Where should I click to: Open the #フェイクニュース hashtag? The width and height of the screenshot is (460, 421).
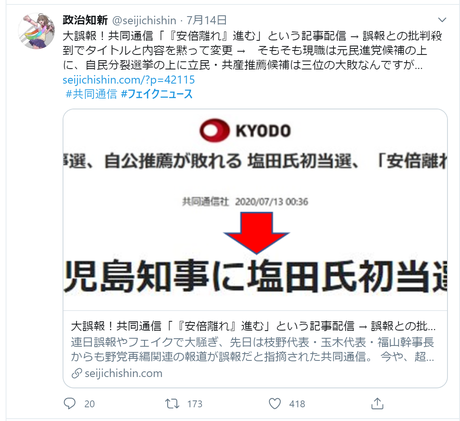(x=157, y=94)
